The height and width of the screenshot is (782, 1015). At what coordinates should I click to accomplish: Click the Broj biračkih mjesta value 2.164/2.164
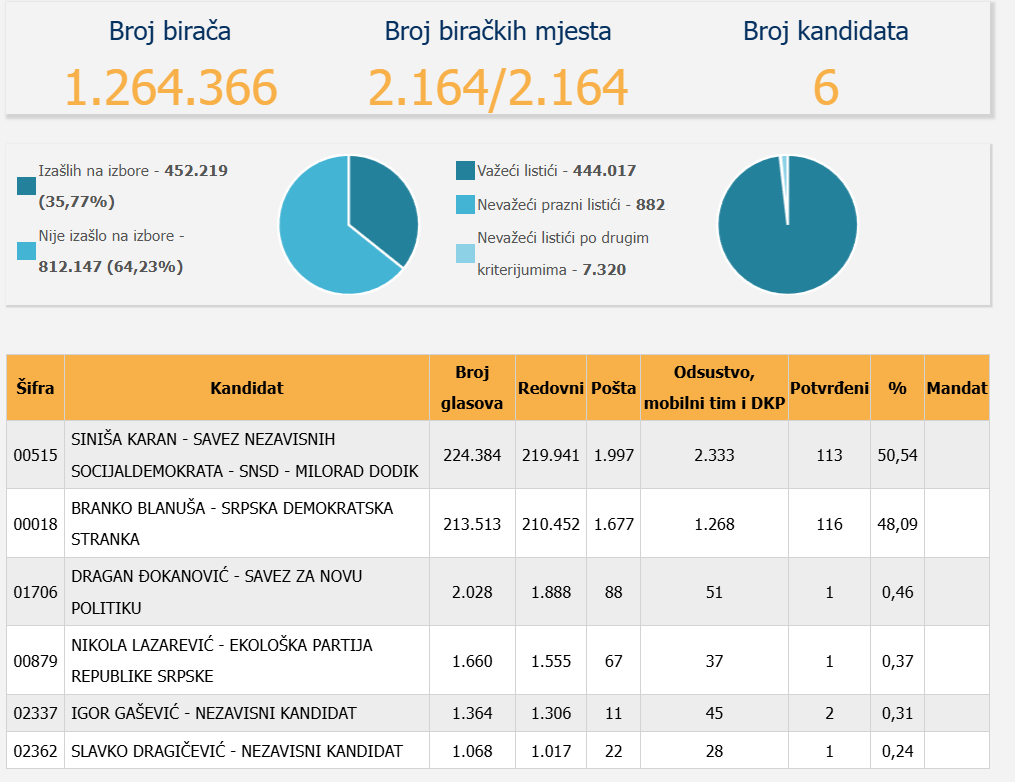[498, 88]
